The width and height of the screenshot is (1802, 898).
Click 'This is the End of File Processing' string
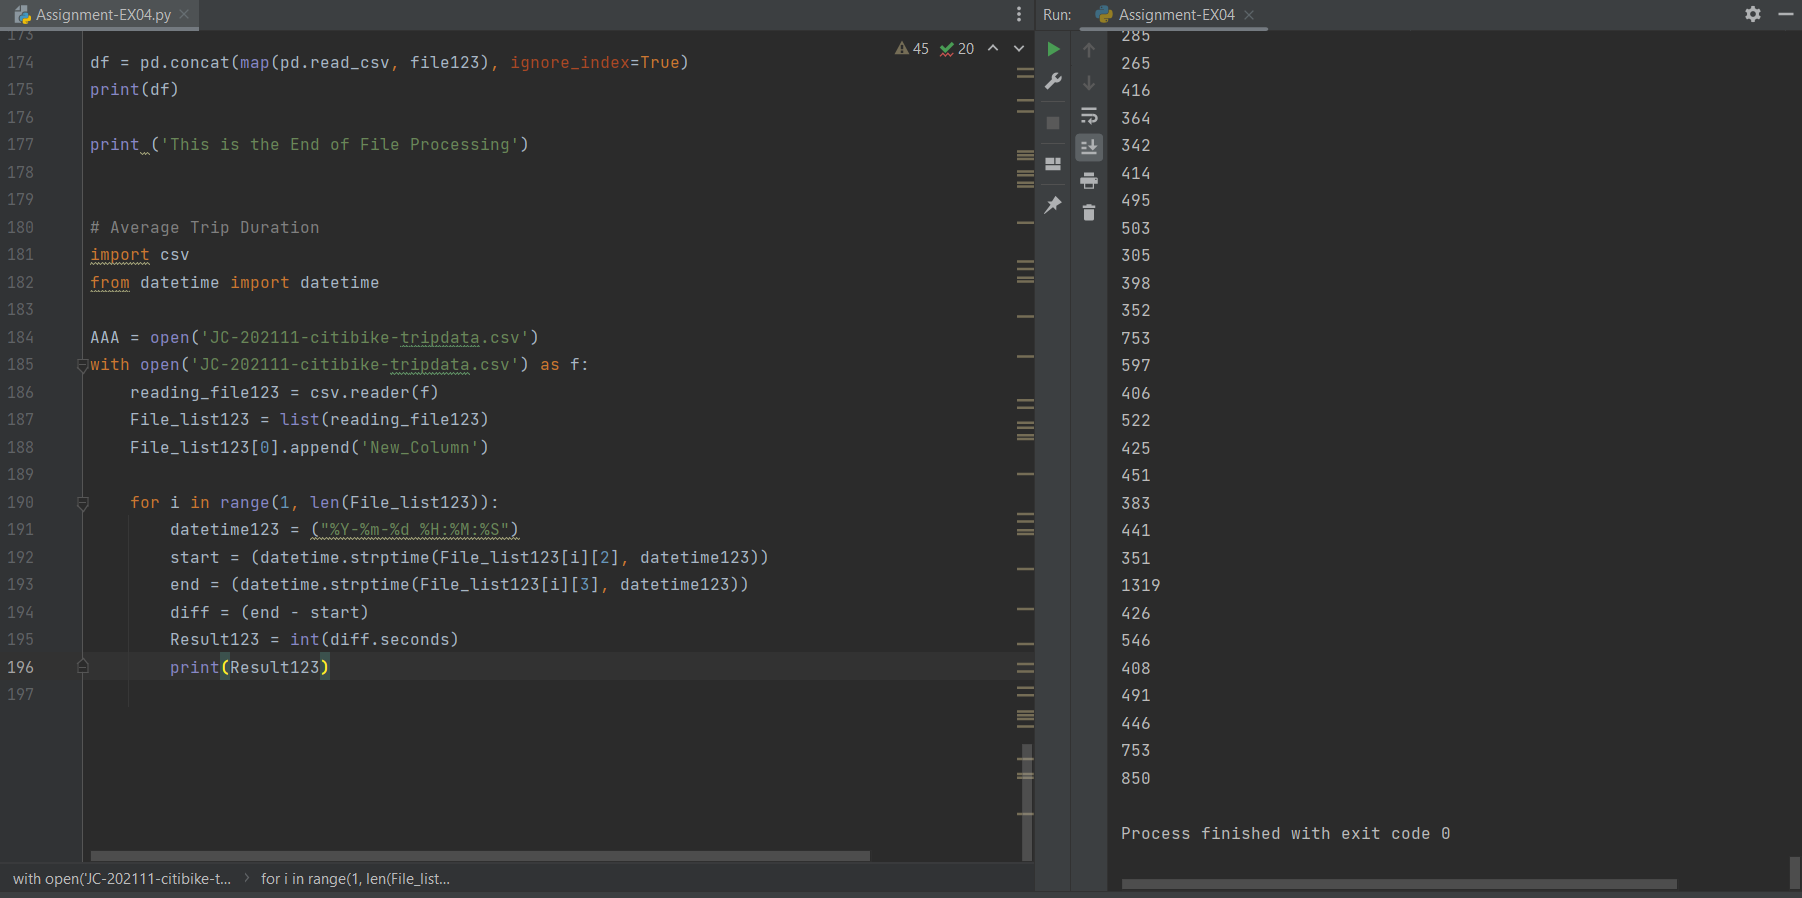(340, 145)
